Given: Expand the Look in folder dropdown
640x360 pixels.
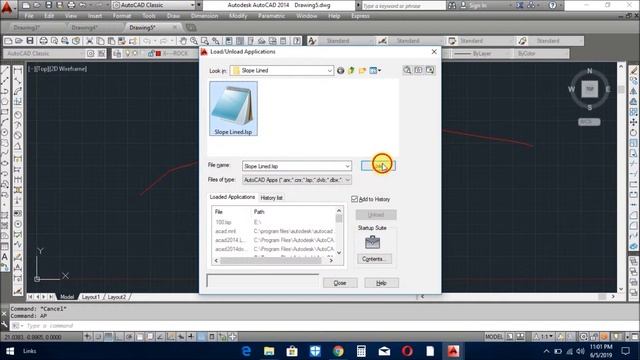Looking at the screenshot, I should pyautogui.click(x=329, y=71).
